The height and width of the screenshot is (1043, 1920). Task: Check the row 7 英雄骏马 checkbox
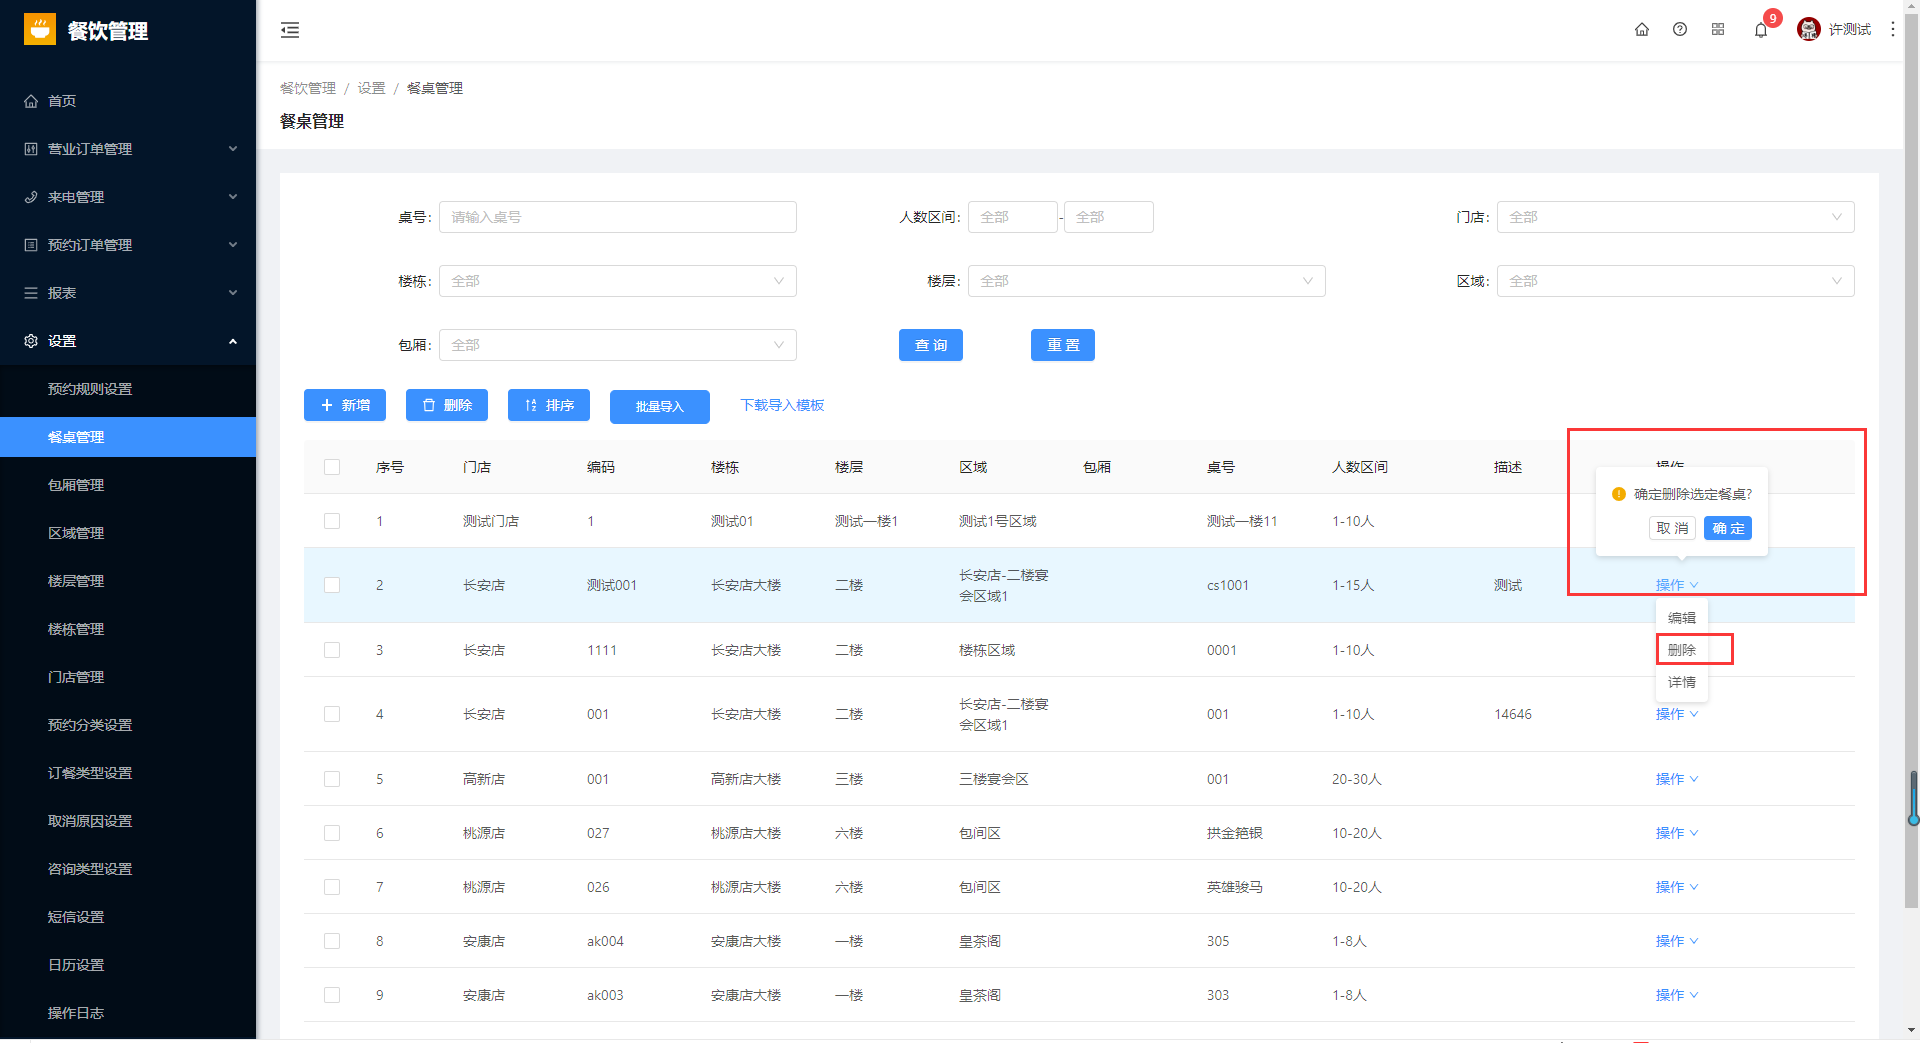[x=332, y=887]
